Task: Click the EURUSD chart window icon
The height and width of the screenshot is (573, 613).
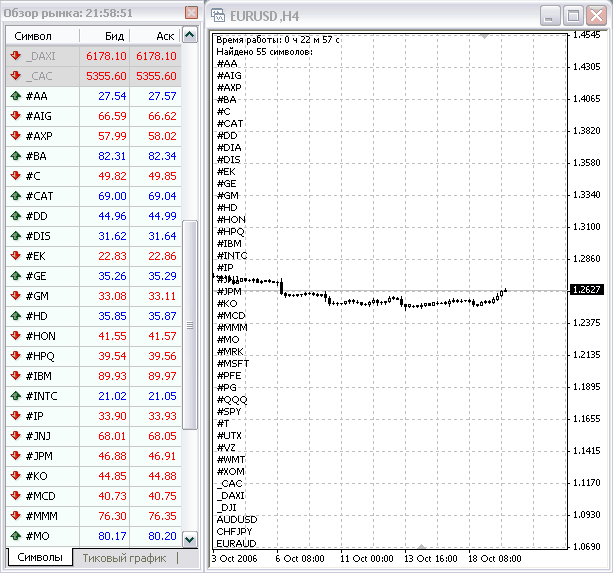Action: [218, 16]
